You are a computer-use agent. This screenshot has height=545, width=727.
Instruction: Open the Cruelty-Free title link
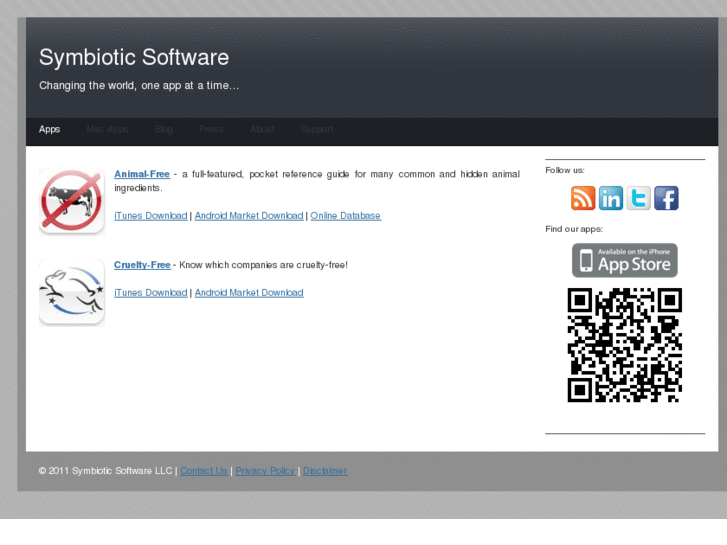point(142,265)
